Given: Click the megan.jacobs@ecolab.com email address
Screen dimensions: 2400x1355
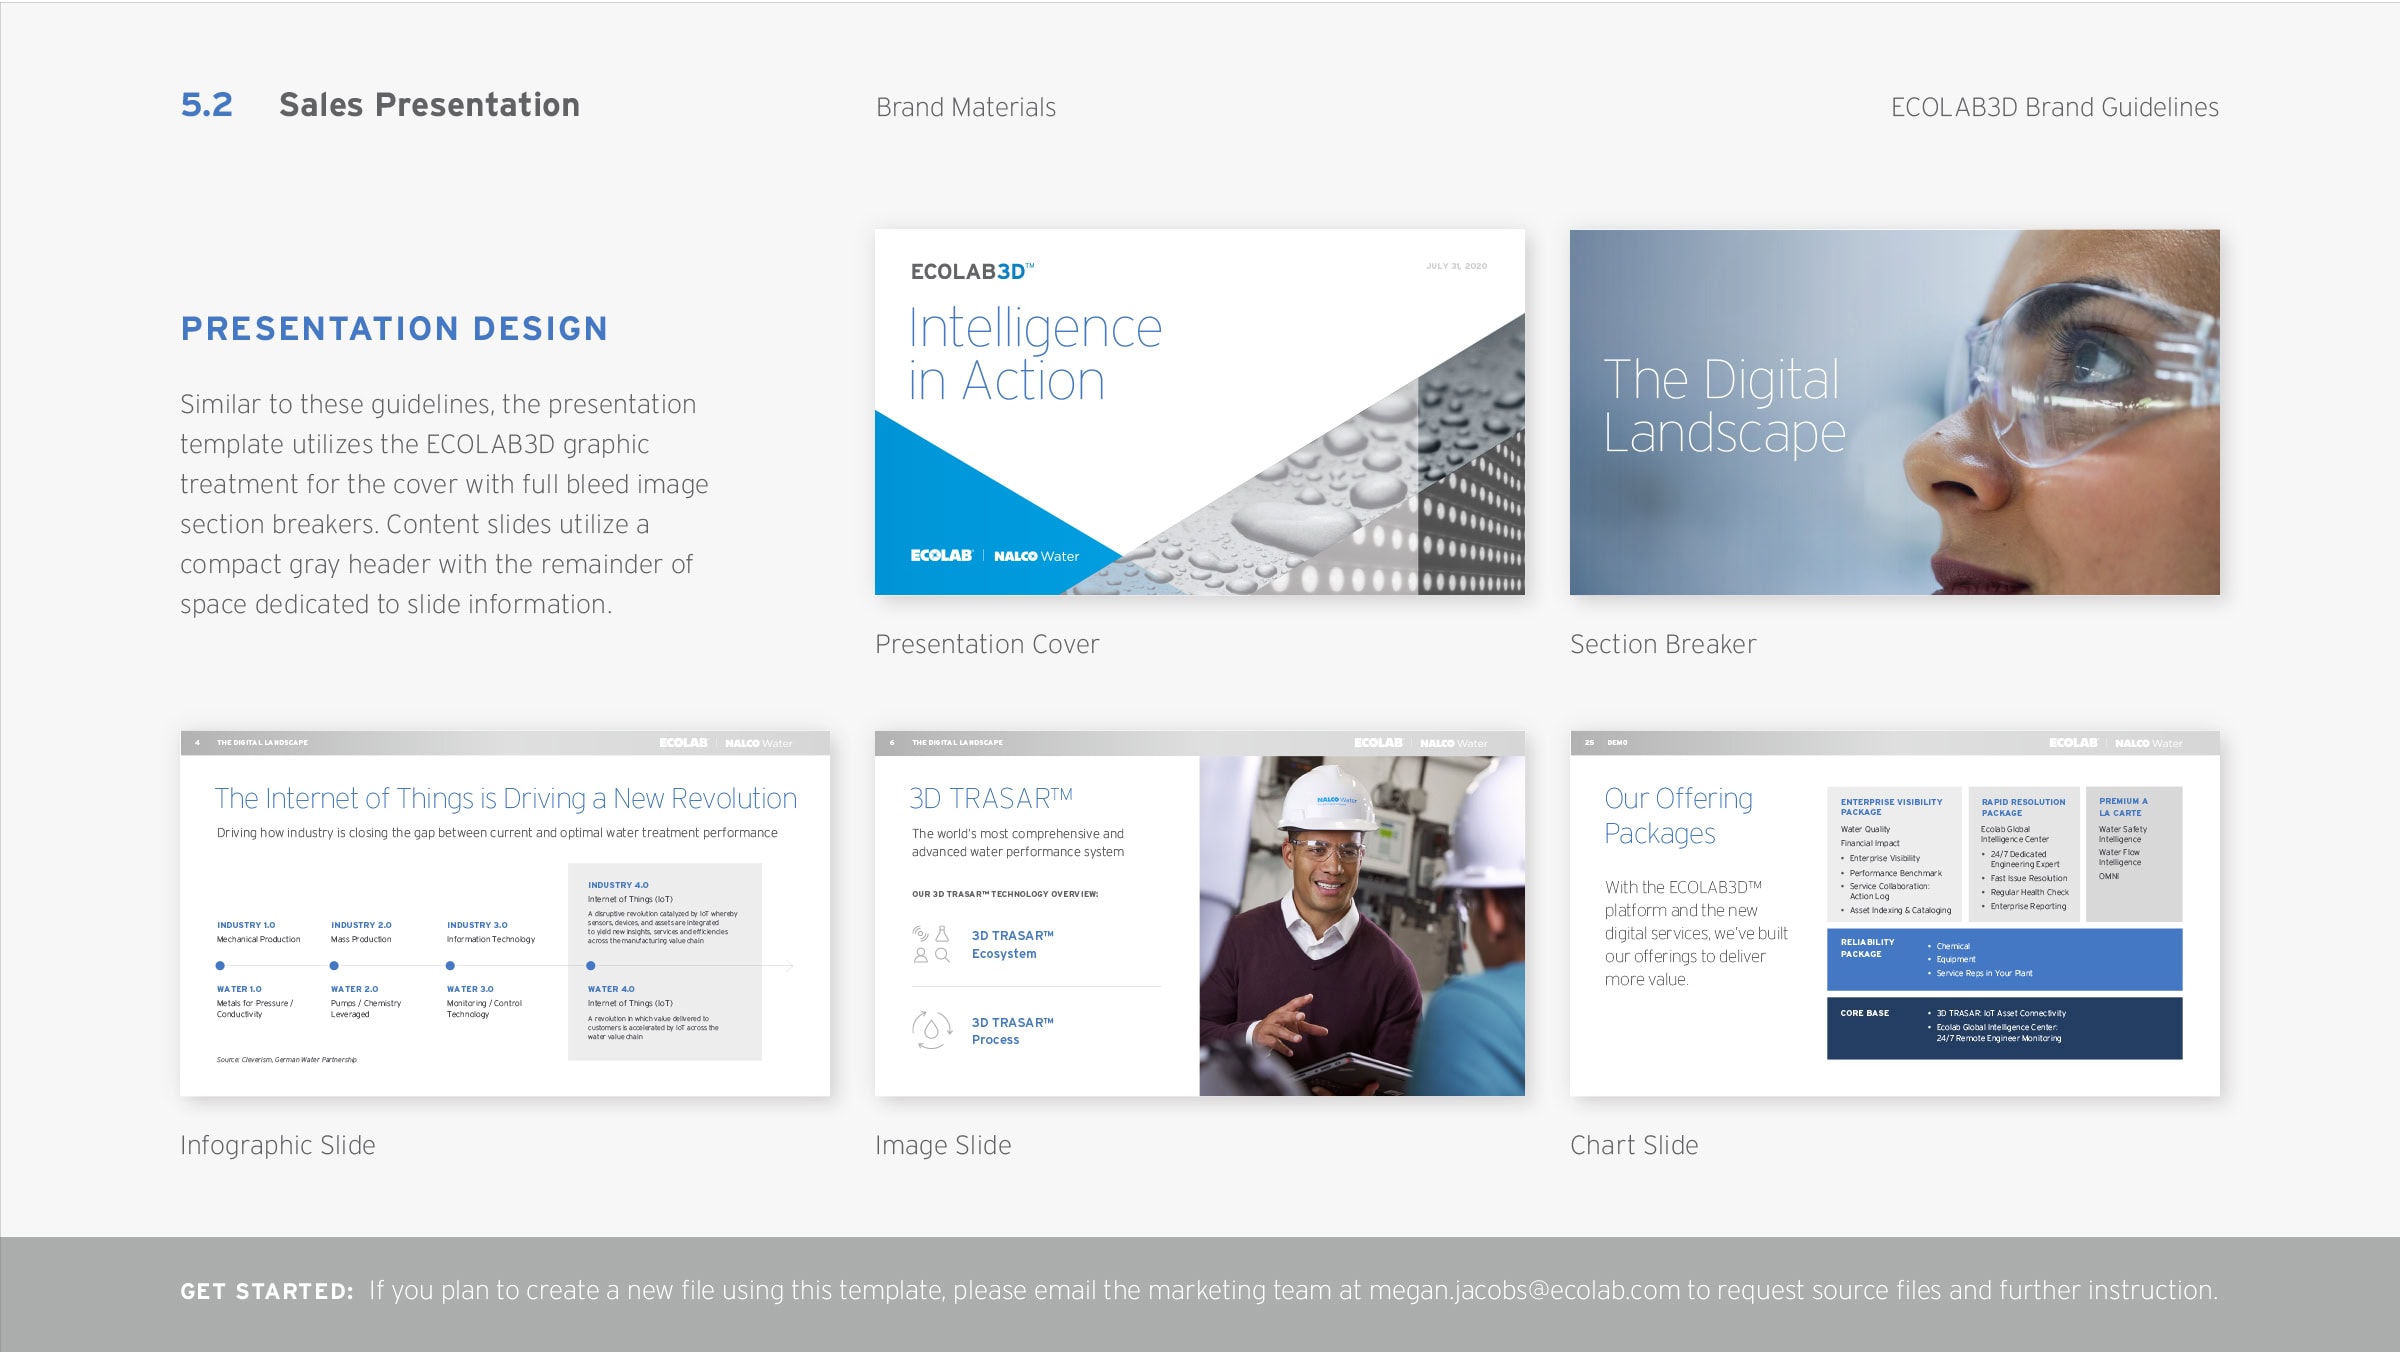Looking at the screenshot, I should 1524,1290.
